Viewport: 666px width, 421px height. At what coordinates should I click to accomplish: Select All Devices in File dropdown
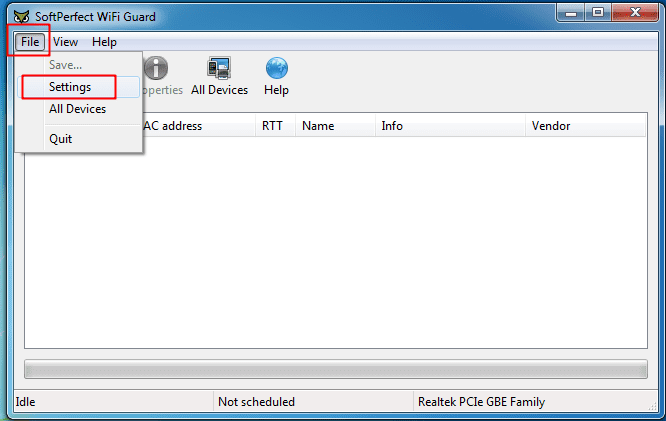(x=79, y=109)
